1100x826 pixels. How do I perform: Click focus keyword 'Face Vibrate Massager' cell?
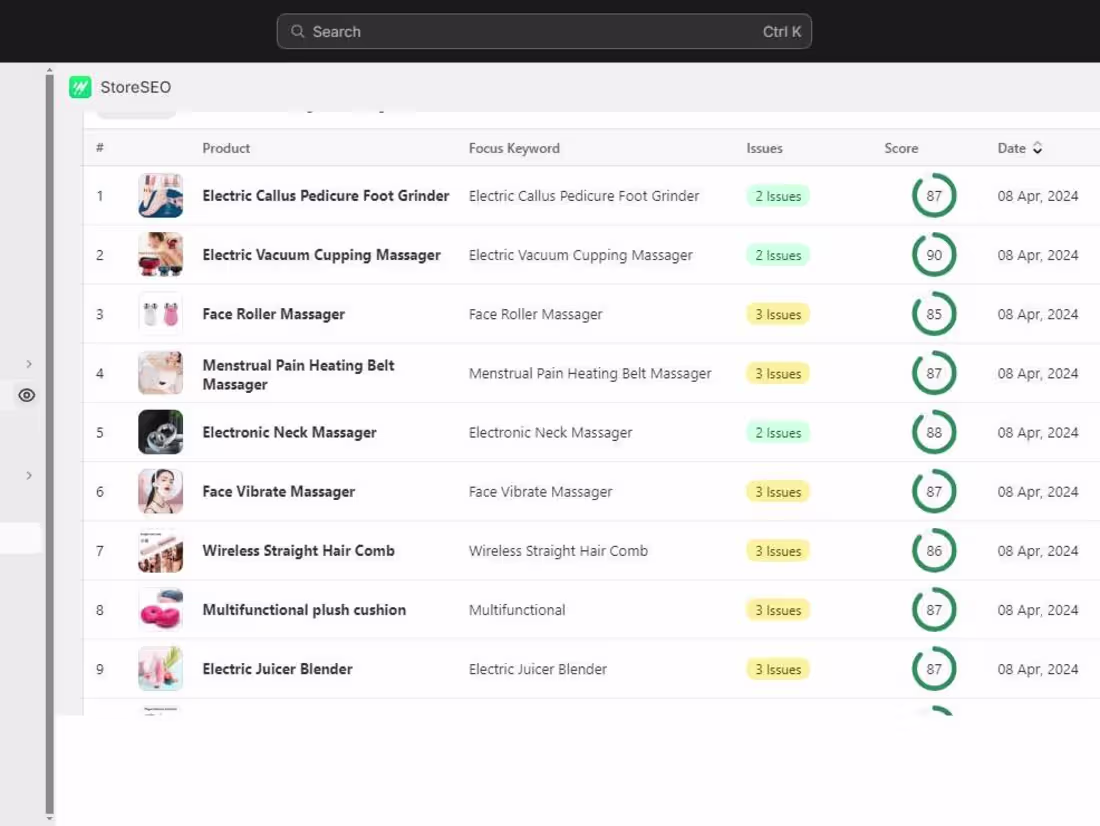tap(540, 491)
